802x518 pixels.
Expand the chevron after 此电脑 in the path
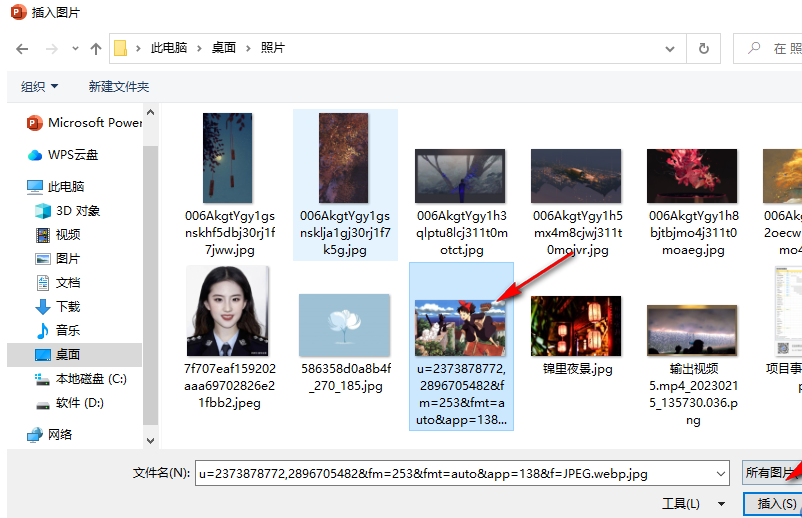(199, 49)
